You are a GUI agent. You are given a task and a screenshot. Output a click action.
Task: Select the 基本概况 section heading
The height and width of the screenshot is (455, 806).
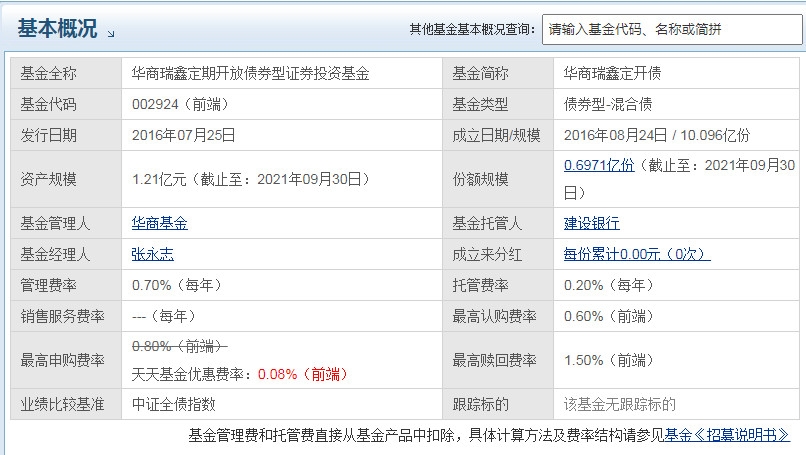pos(57,28)
